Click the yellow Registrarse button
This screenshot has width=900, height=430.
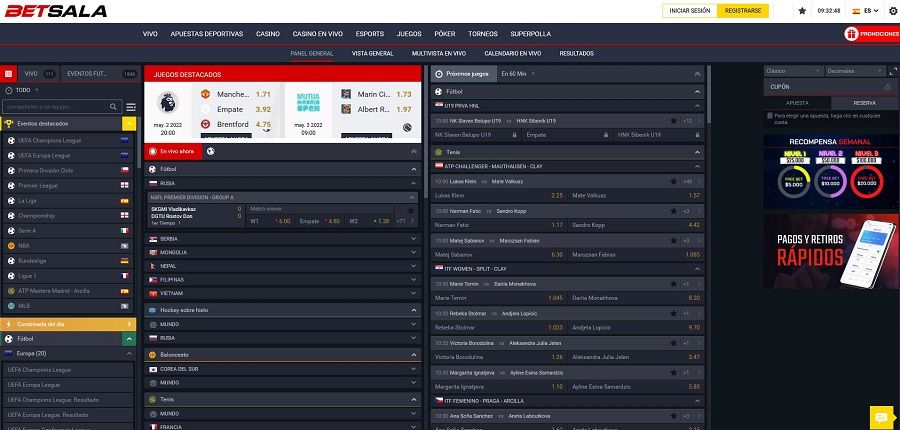(x=743, y=11)
